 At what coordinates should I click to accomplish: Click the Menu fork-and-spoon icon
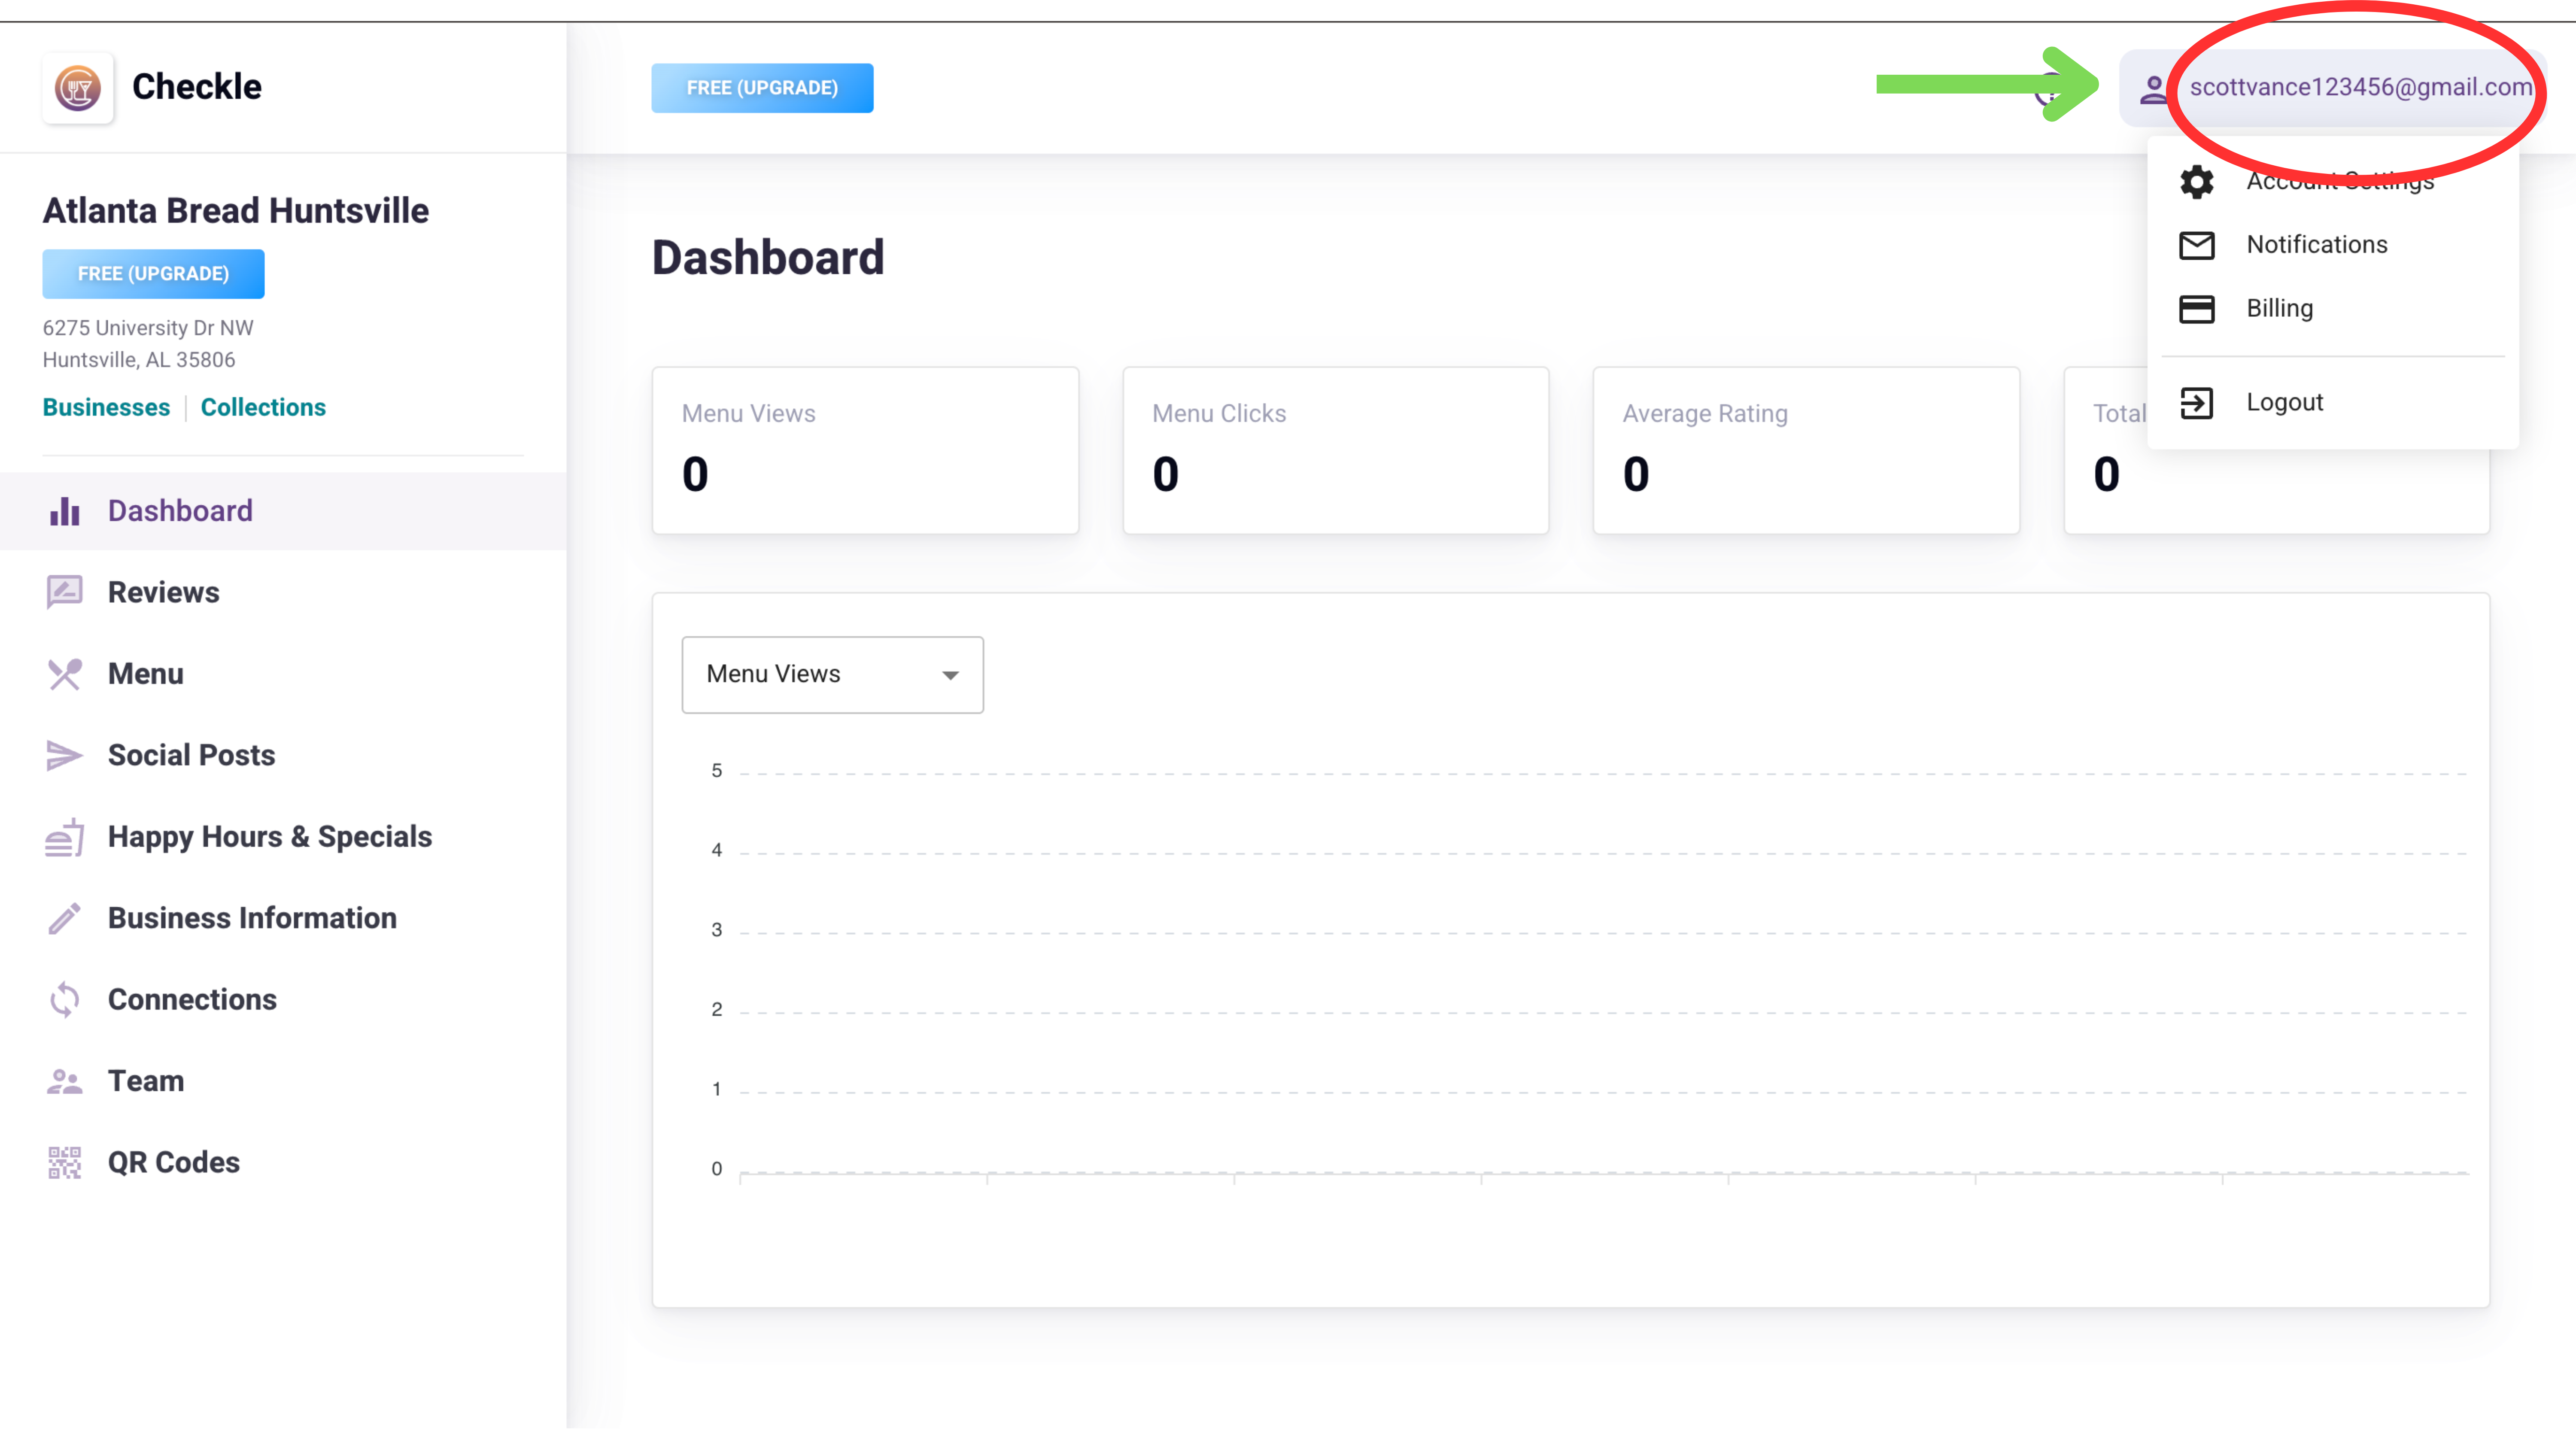click(65, 674)
